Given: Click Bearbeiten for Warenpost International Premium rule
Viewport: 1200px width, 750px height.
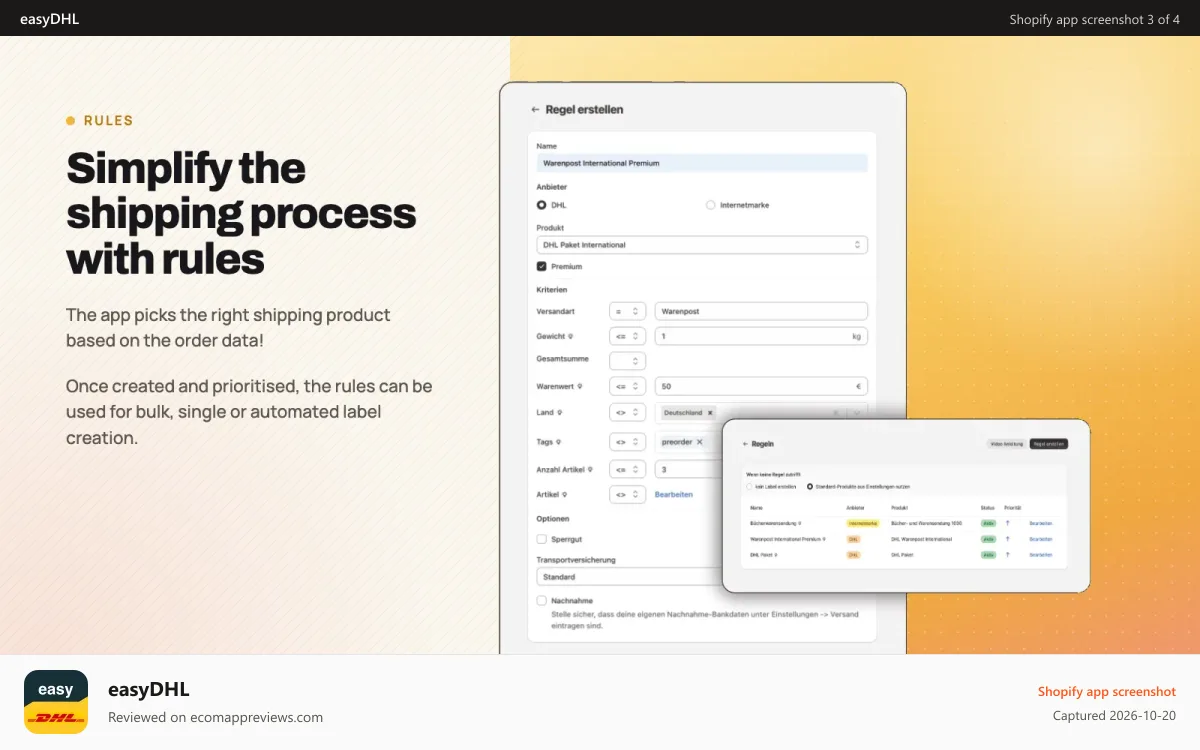Looking at the screenshot, I should (1041, 539).
